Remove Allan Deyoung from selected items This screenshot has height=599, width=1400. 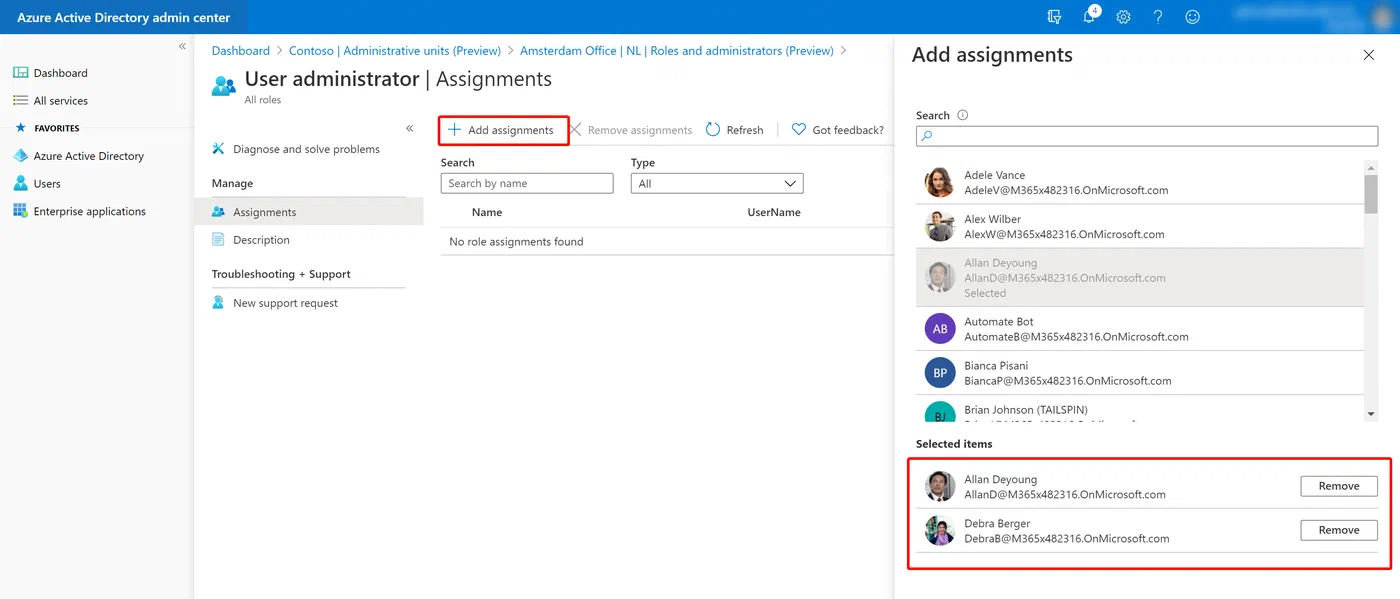coord(1339,486)
